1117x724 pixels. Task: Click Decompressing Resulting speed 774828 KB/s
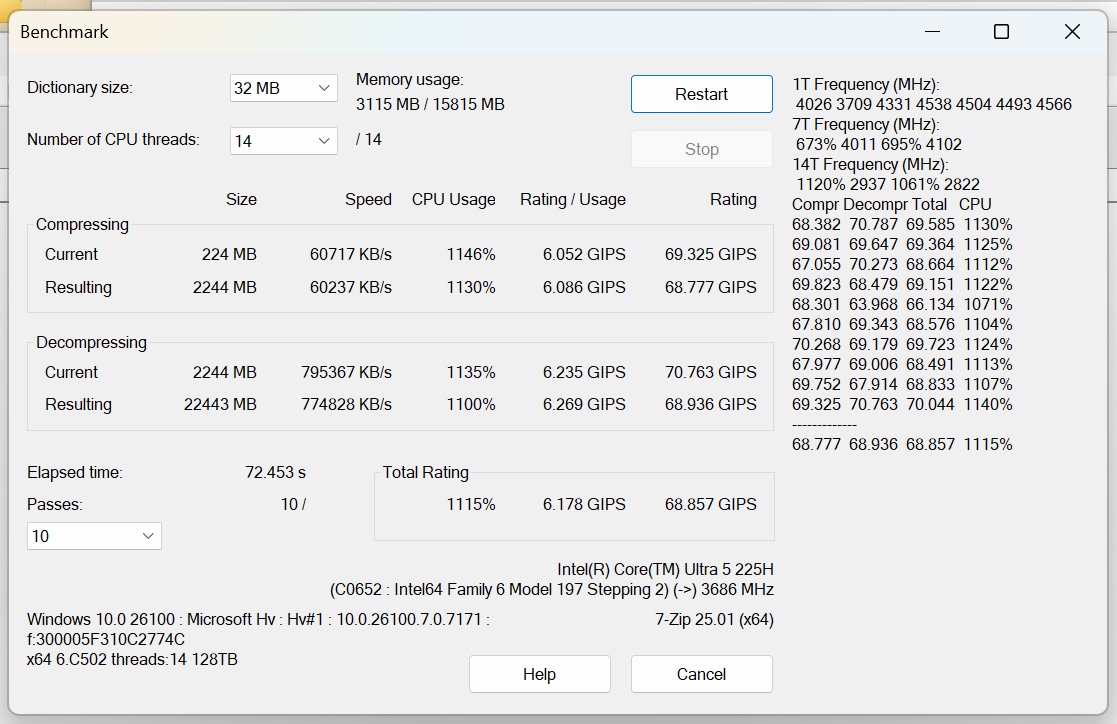tap(346, 404)
